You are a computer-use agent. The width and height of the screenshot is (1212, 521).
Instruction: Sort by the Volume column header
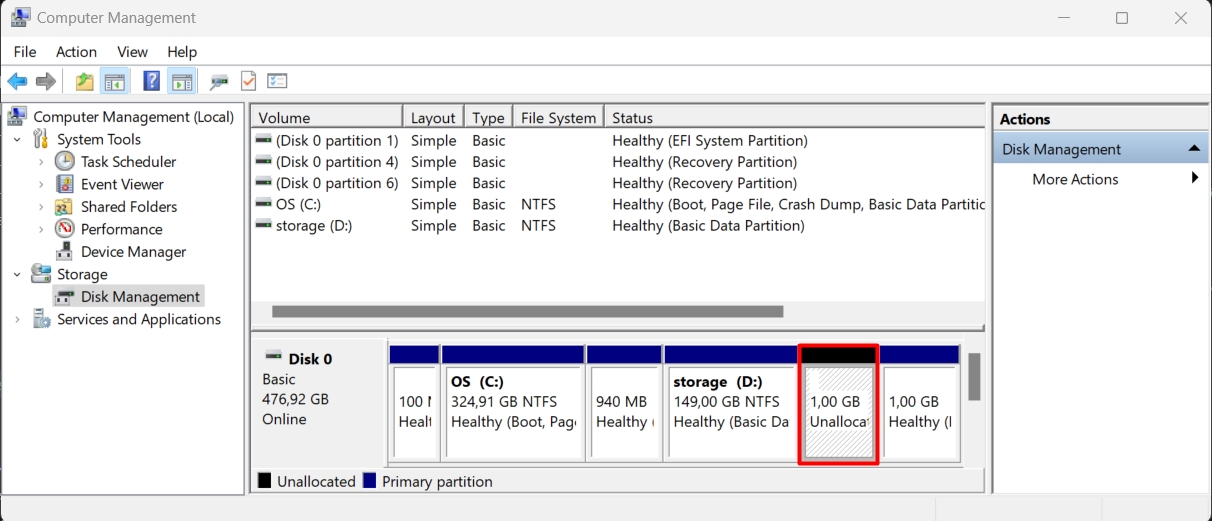327,117
